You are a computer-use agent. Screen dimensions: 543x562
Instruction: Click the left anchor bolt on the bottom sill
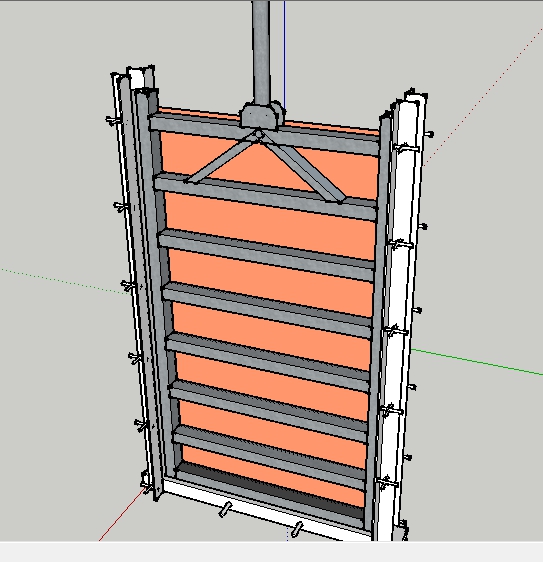(x=225, y=509)
